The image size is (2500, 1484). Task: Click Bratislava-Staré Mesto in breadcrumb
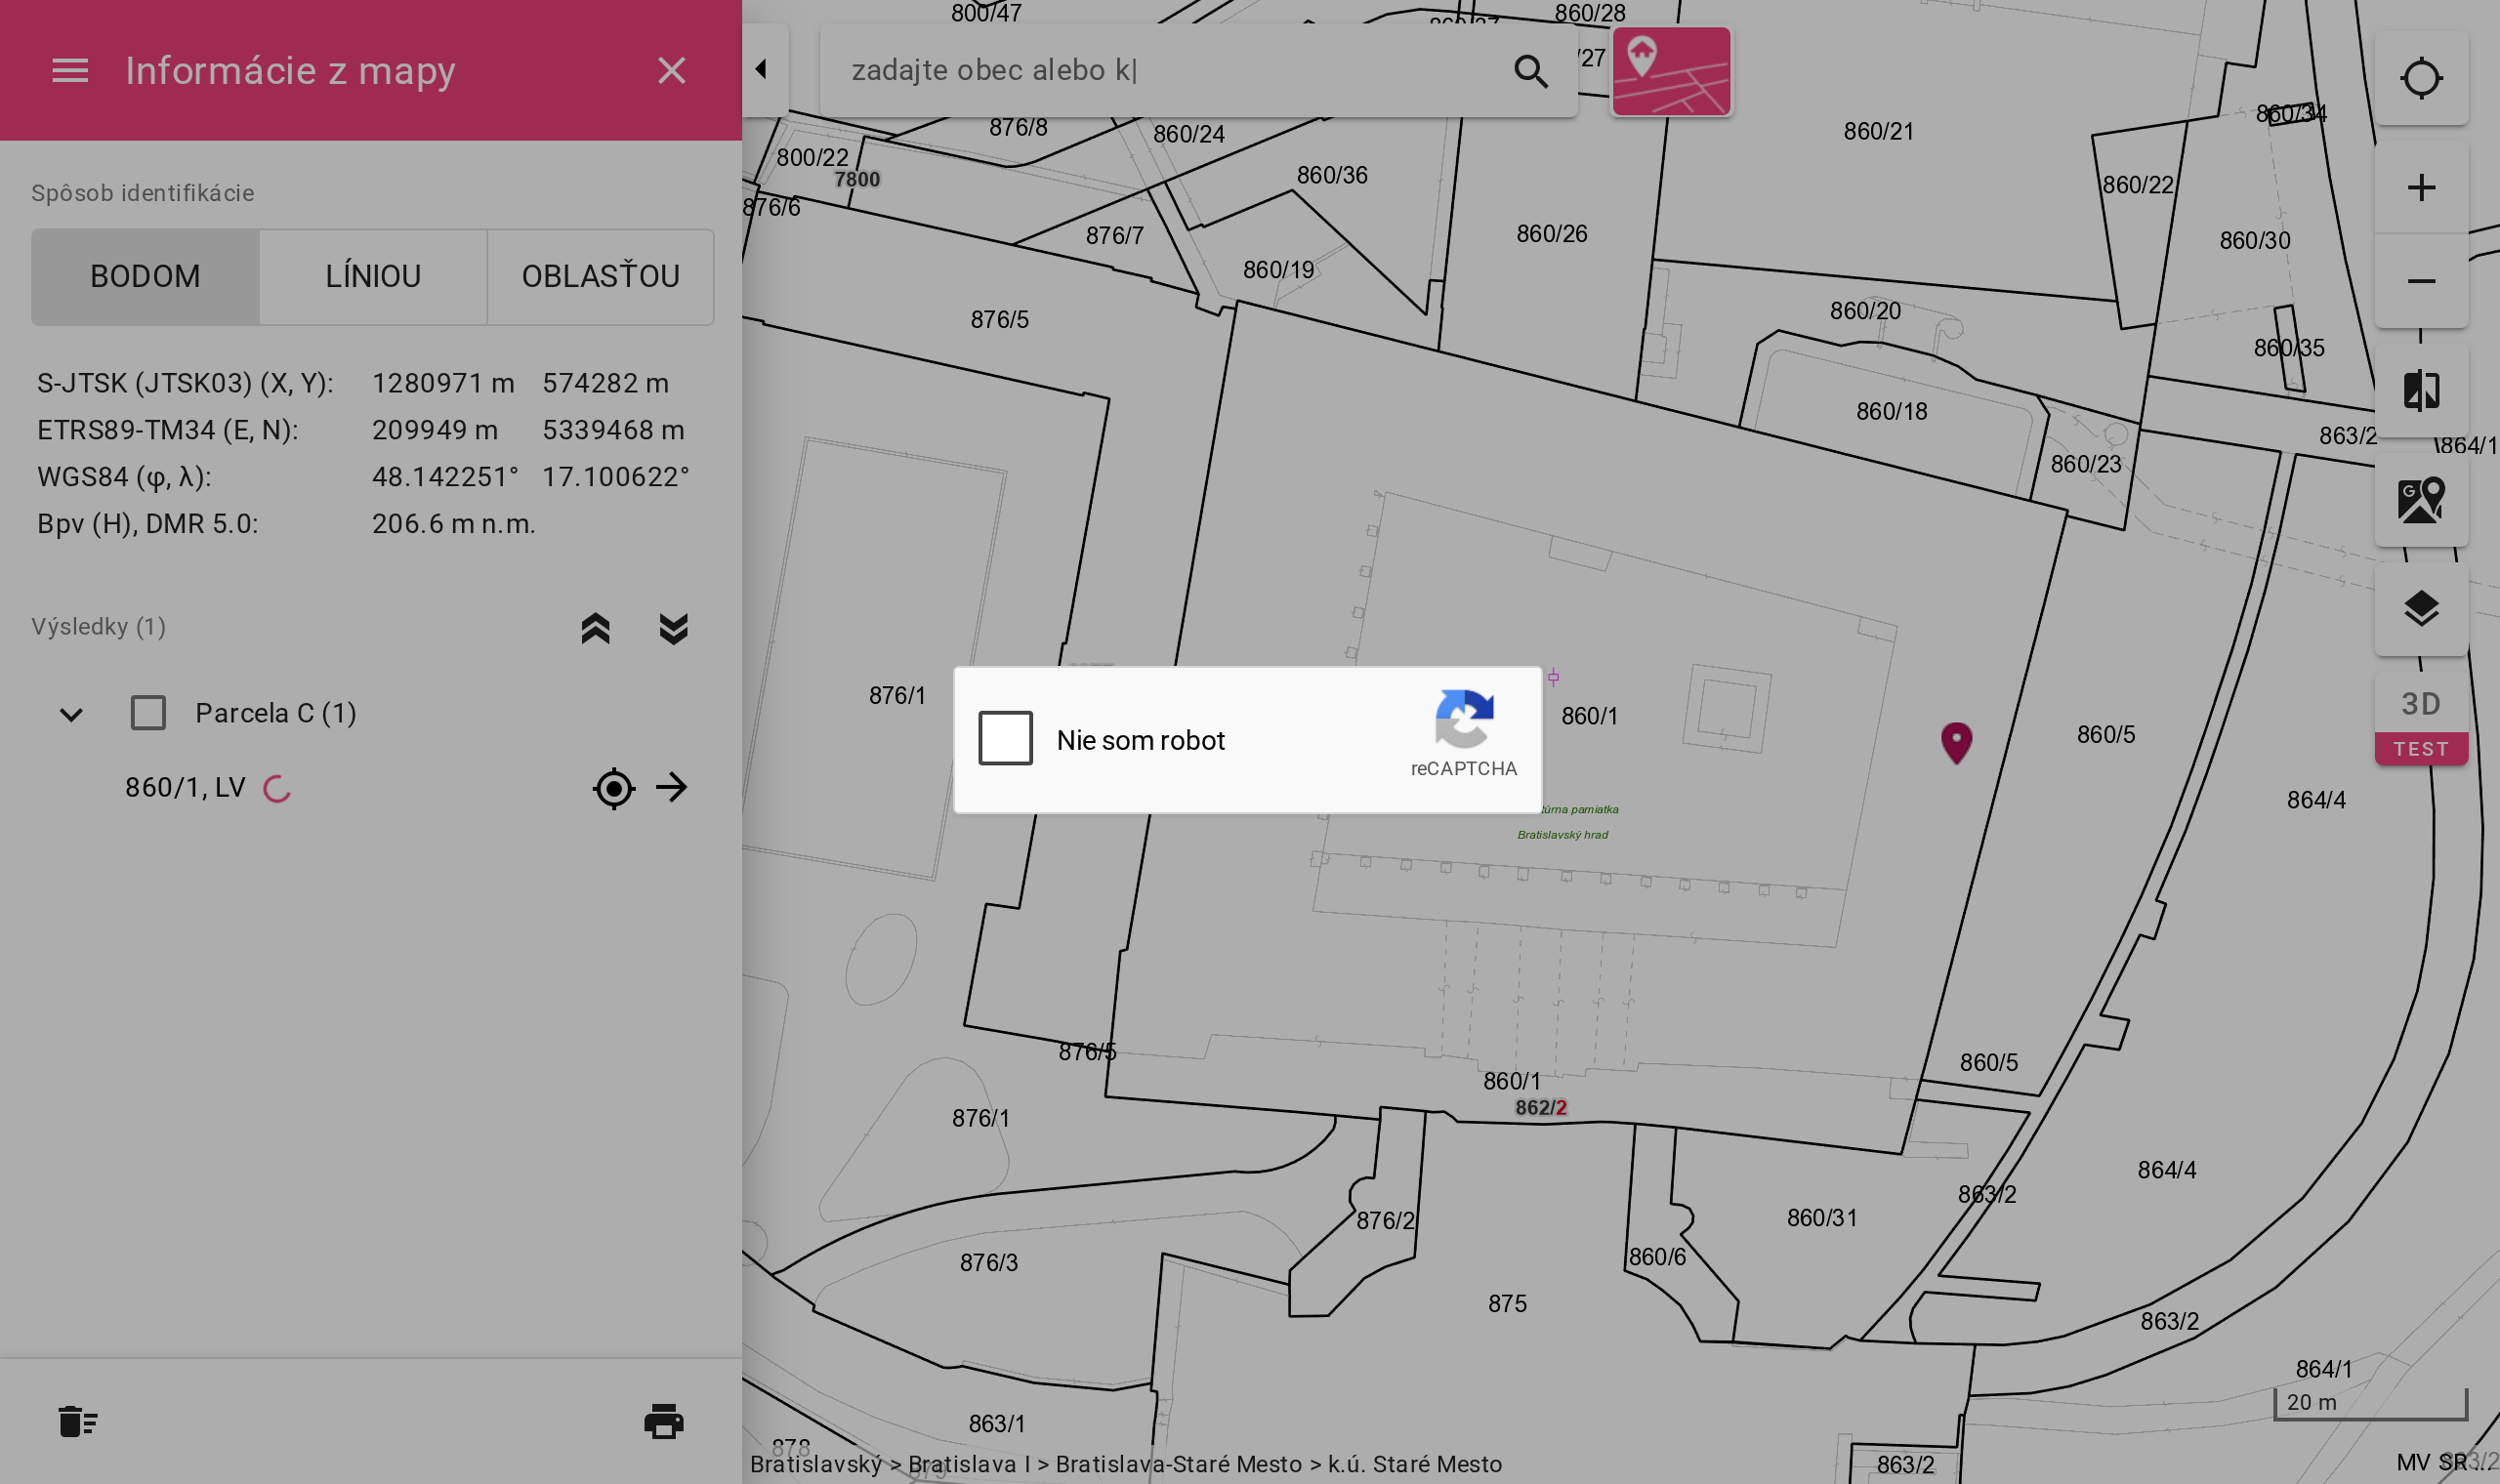(x=1179, y=1464)
